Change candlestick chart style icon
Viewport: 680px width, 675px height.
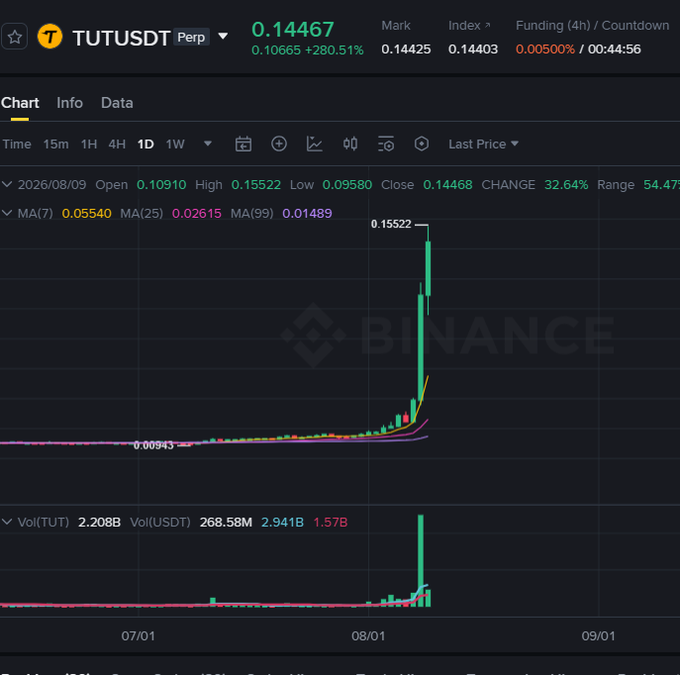(350, 144)
